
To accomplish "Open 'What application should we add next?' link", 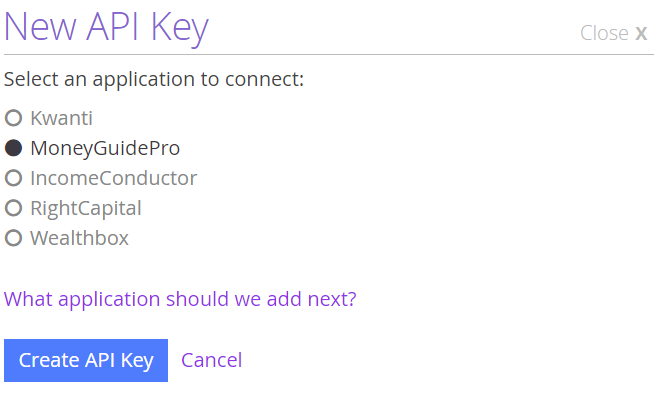I will coord(180,299).
